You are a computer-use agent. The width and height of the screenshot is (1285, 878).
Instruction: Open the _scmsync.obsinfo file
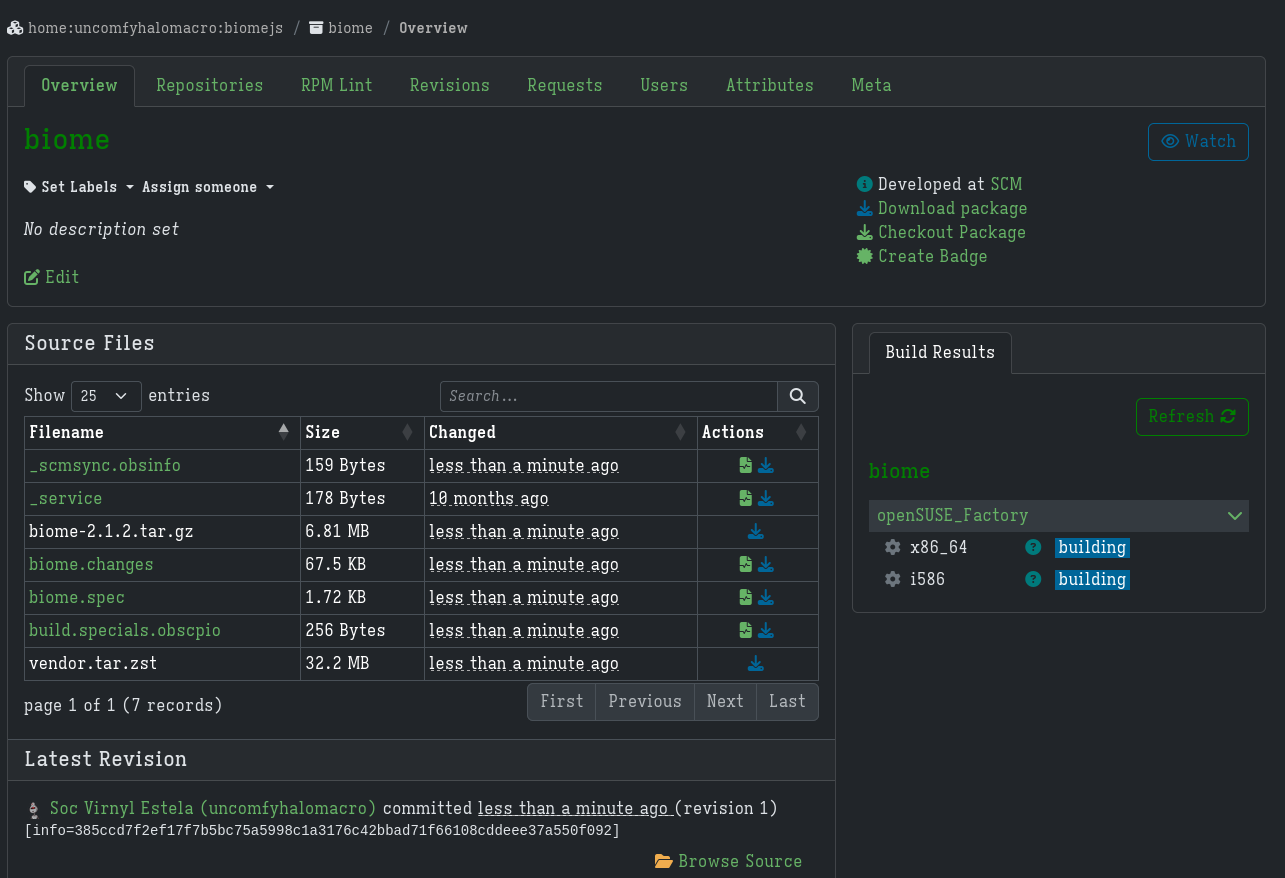(x=105, y=465)
